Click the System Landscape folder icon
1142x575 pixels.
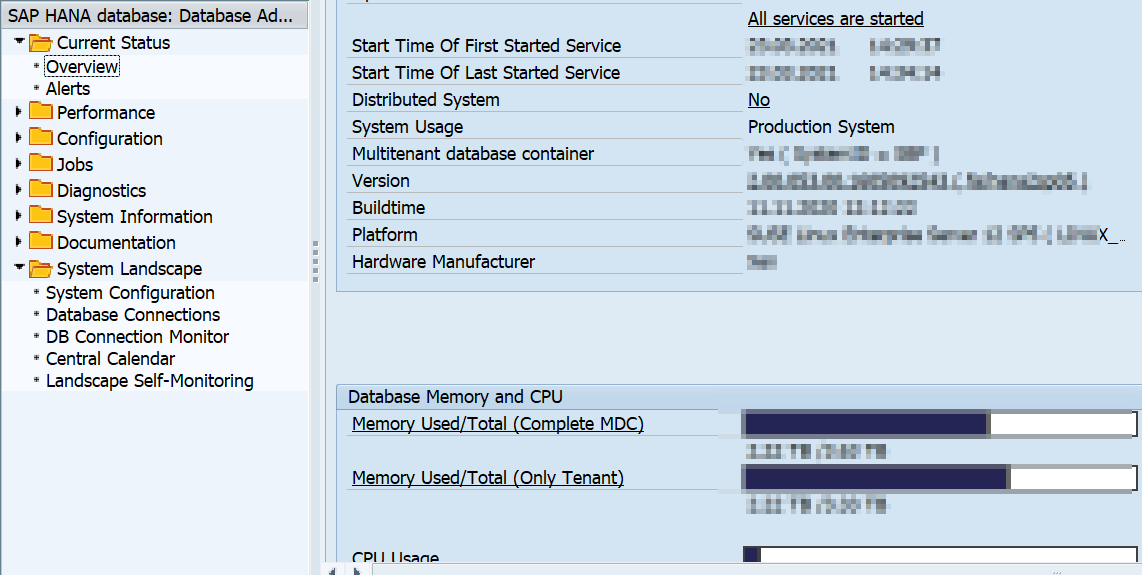click(x=41, y=269)
